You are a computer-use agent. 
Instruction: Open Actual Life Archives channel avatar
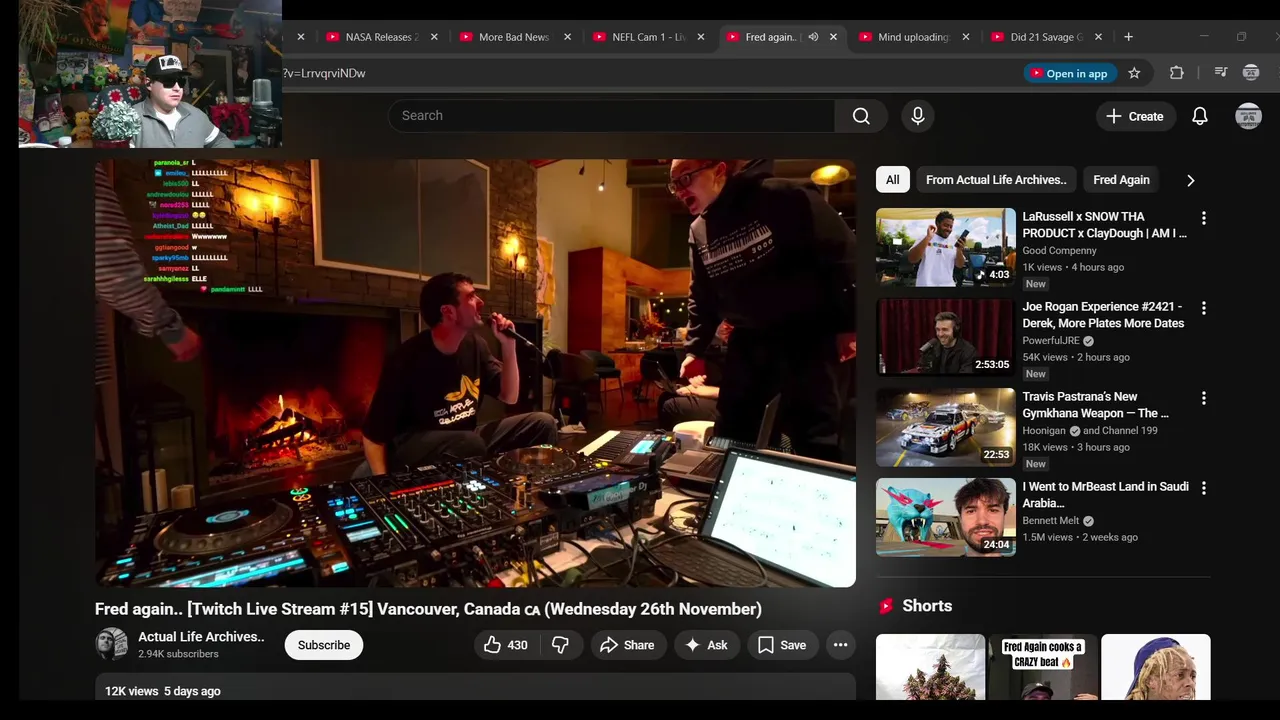pyautogui.click(x=111, y=644)
